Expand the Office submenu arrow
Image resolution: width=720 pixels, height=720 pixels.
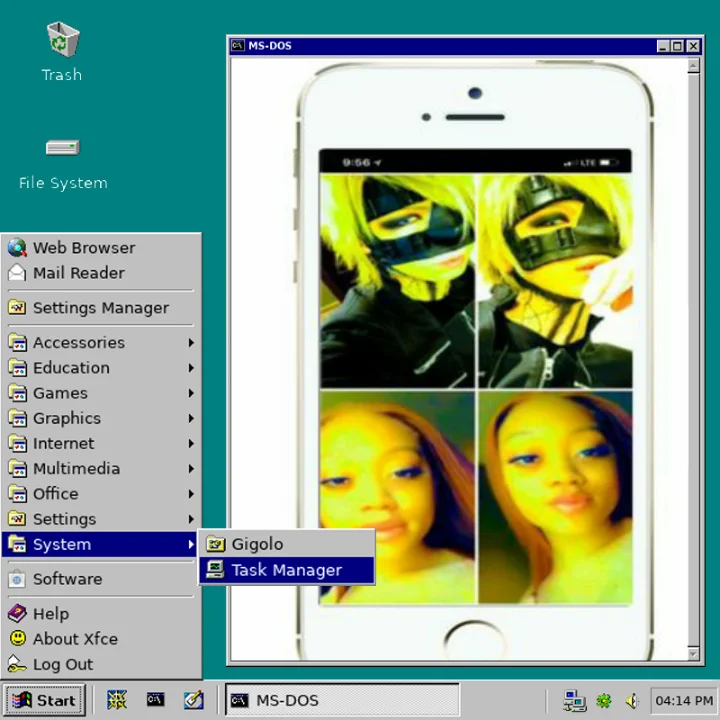tap(191, 494)
